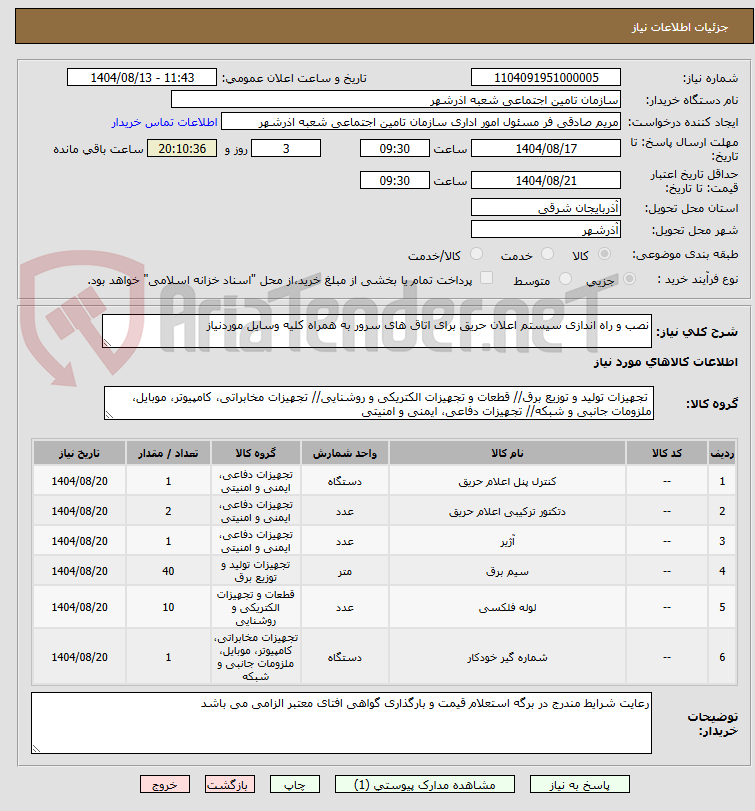Click the delivery city field 'آذرشهر'
Screen dimensions: 755x811
pyautogui.click(x=546, y=230)
